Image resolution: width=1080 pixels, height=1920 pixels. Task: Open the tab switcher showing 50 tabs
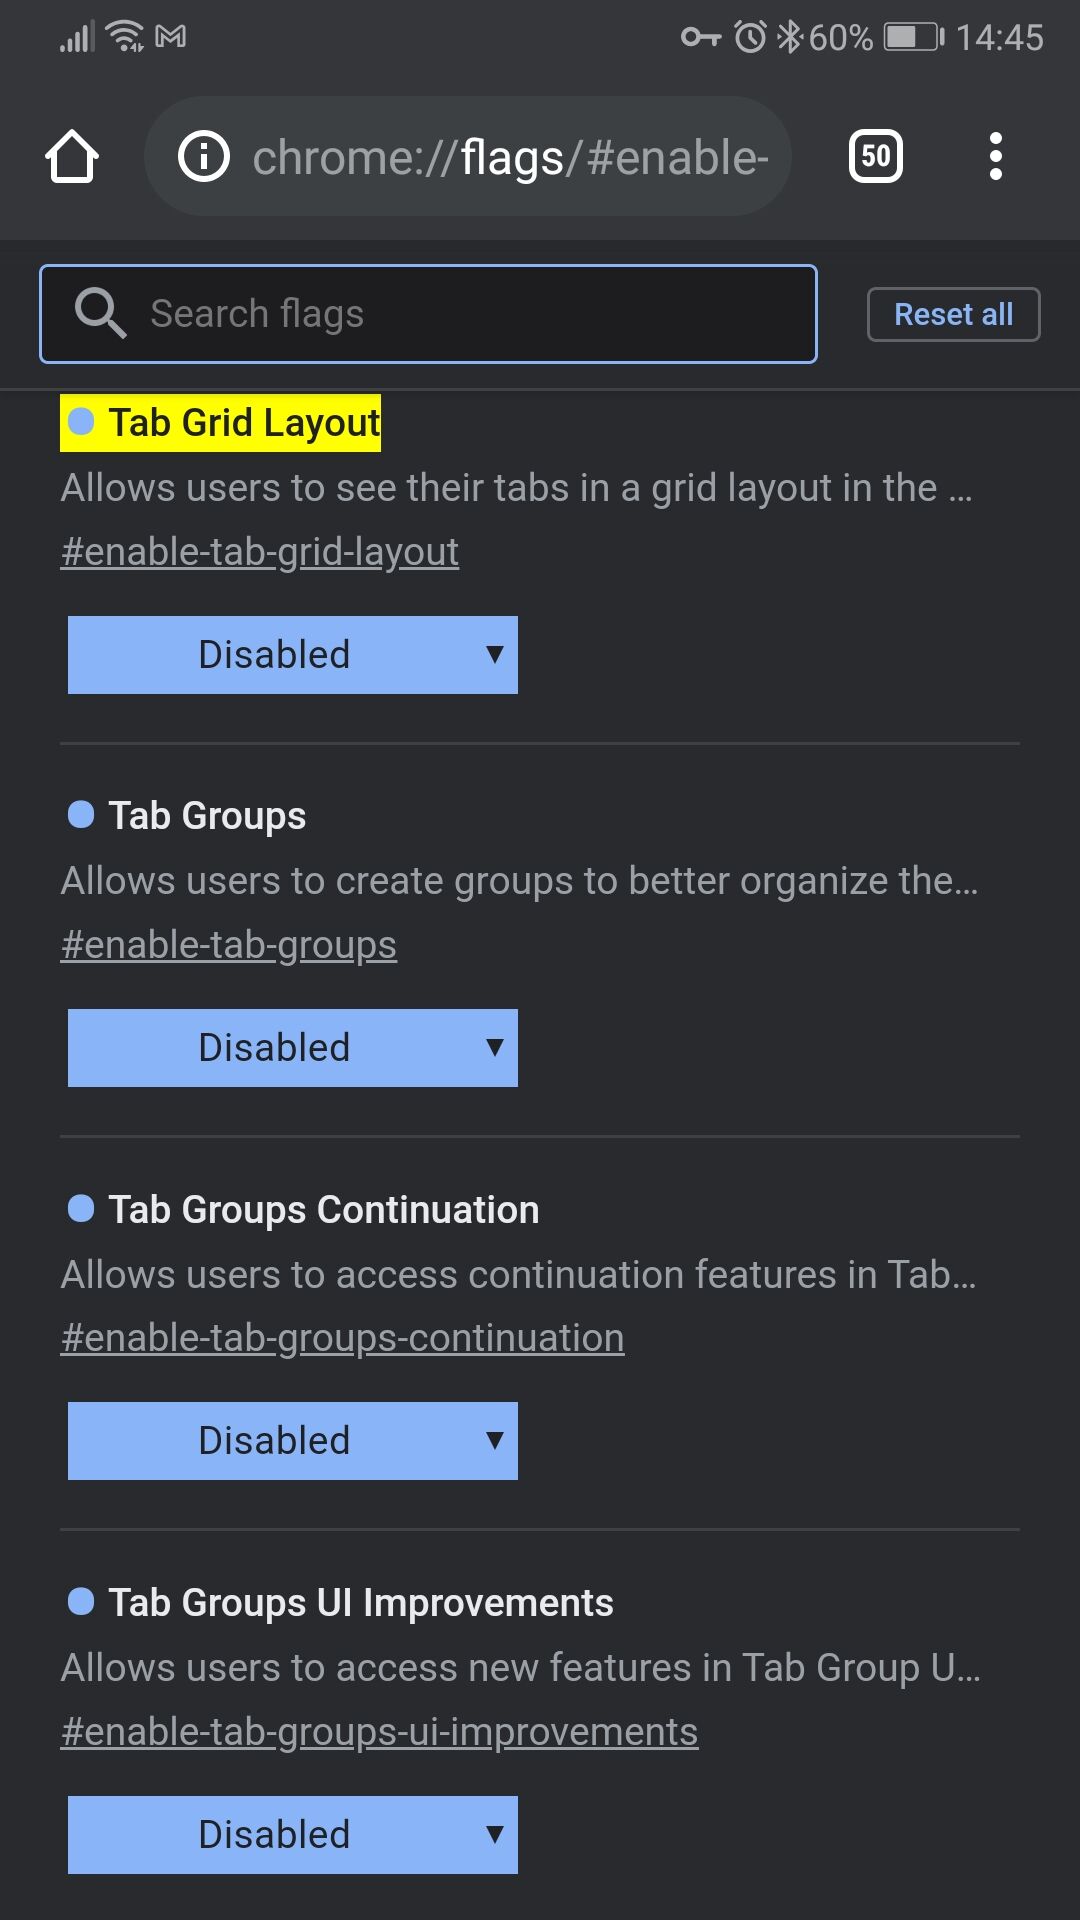point(876,156)
